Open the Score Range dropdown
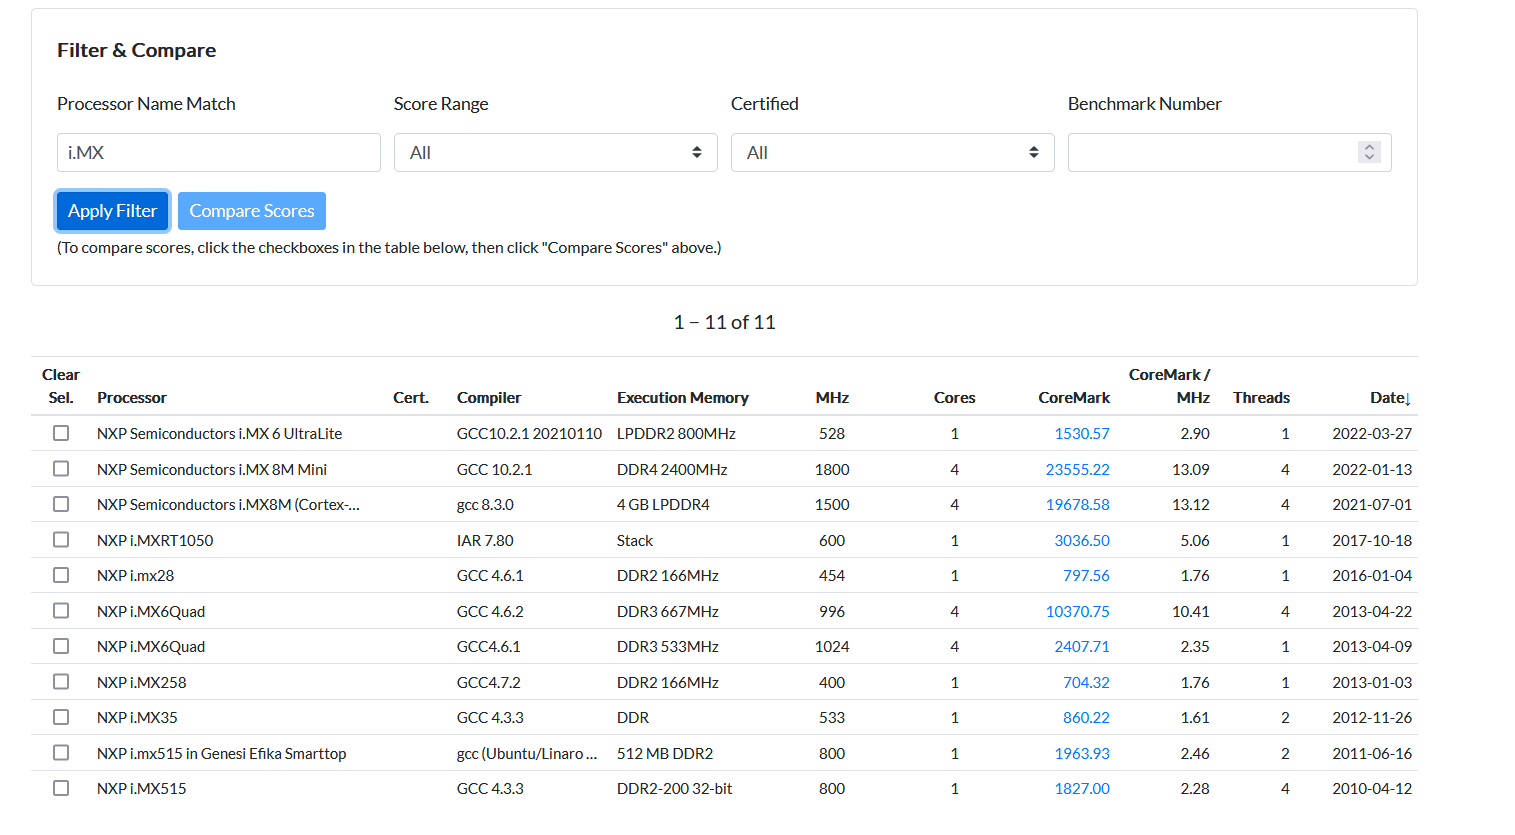This screenshot has width=1515, height=835. [556, 153]
